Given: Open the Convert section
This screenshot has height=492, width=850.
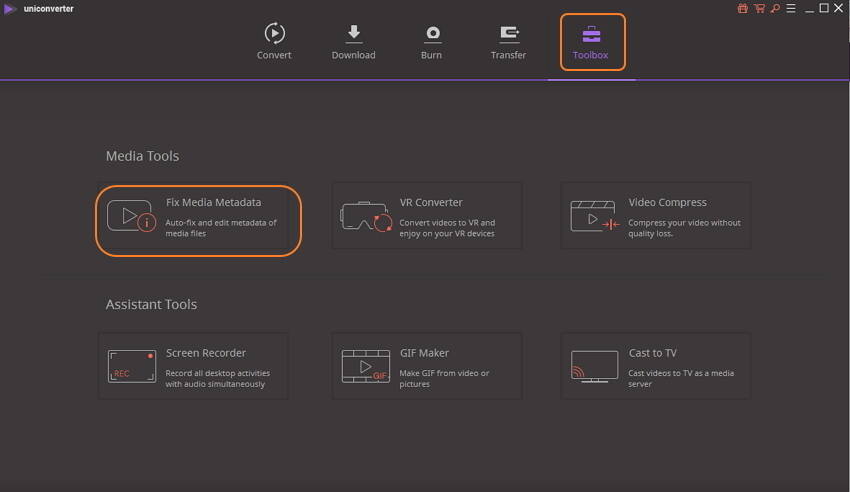Looking at the screenshot, I should (x=274, y=42).
